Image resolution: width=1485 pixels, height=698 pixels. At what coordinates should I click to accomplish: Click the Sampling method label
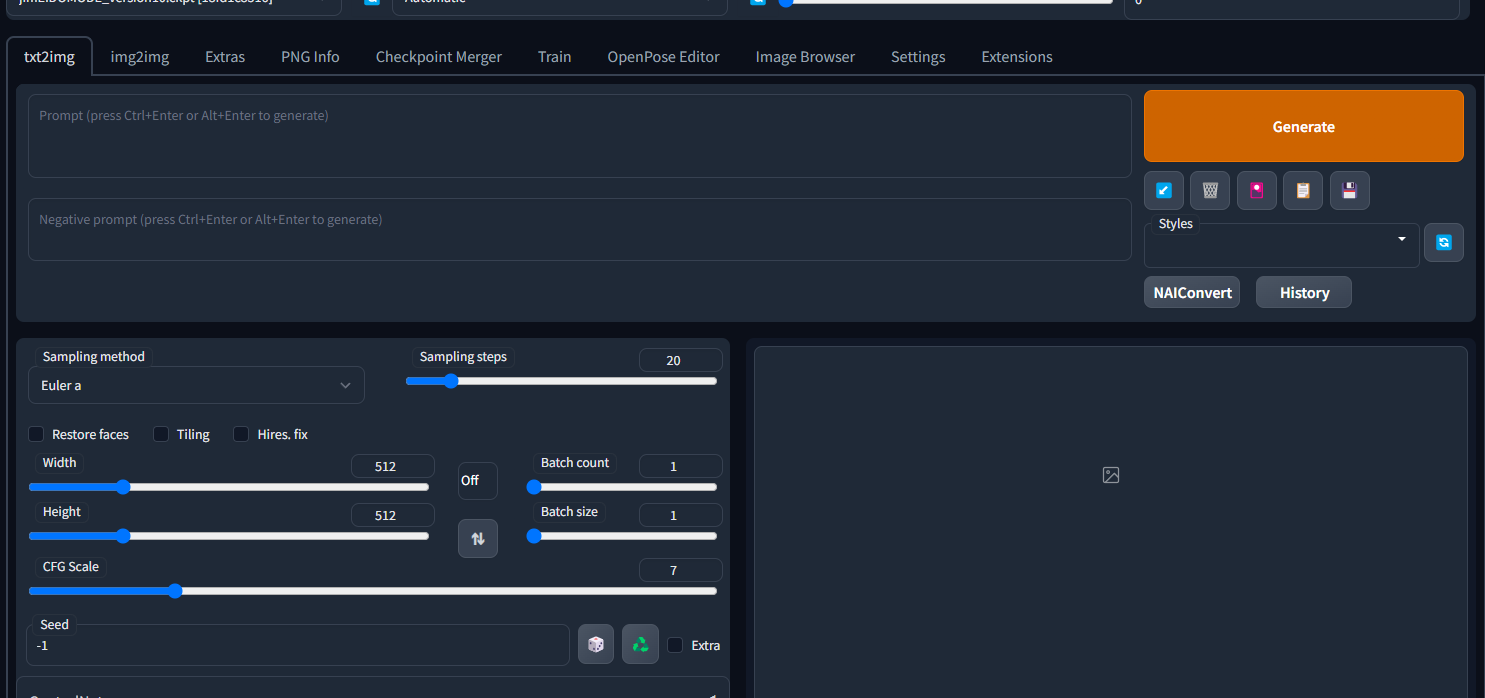[x=94, y=356]
